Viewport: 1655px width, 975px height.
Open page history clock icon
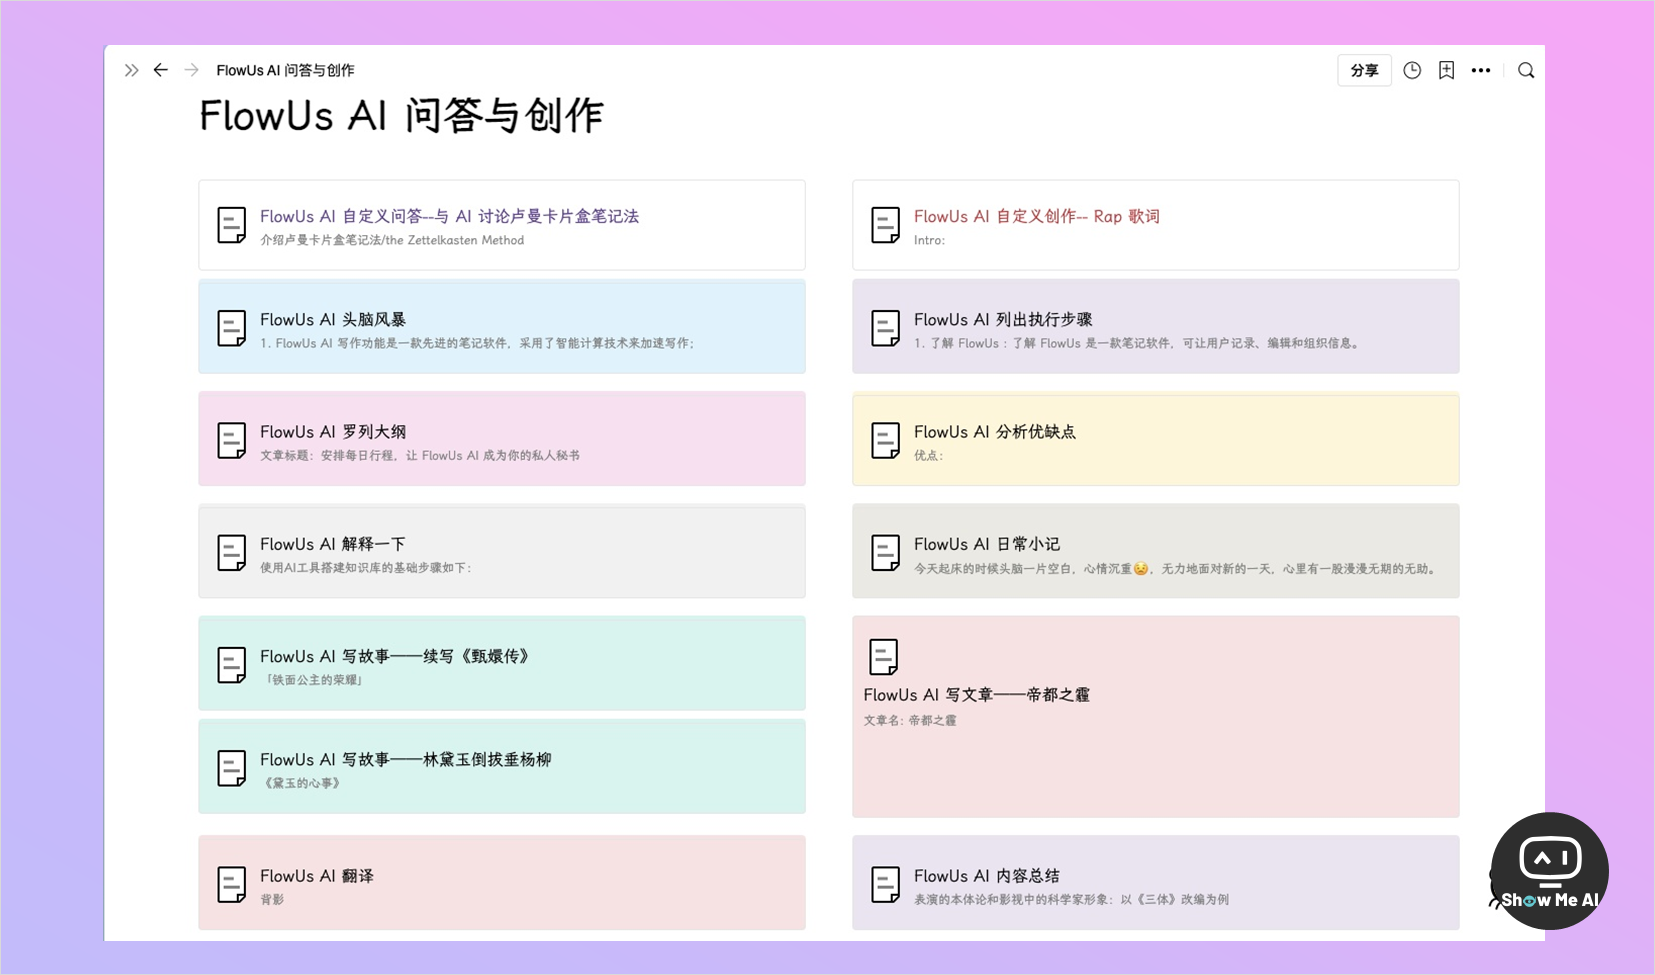(1412, 70)
